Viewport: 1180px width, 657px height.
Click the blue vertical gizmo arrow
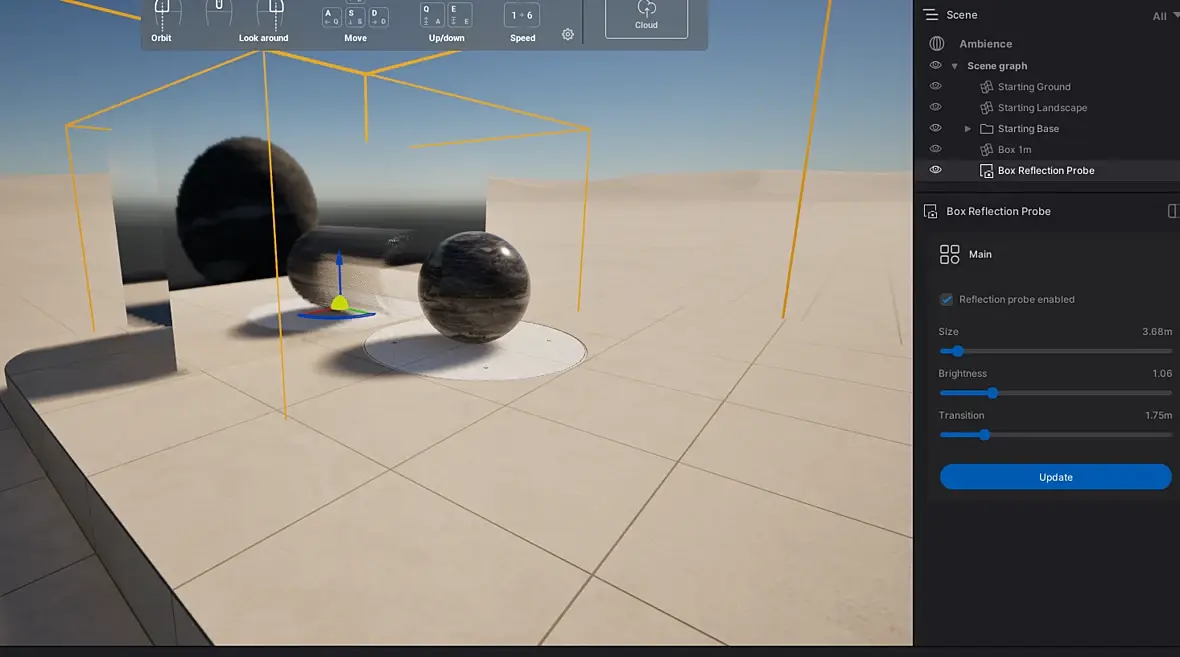coord(339,271)
